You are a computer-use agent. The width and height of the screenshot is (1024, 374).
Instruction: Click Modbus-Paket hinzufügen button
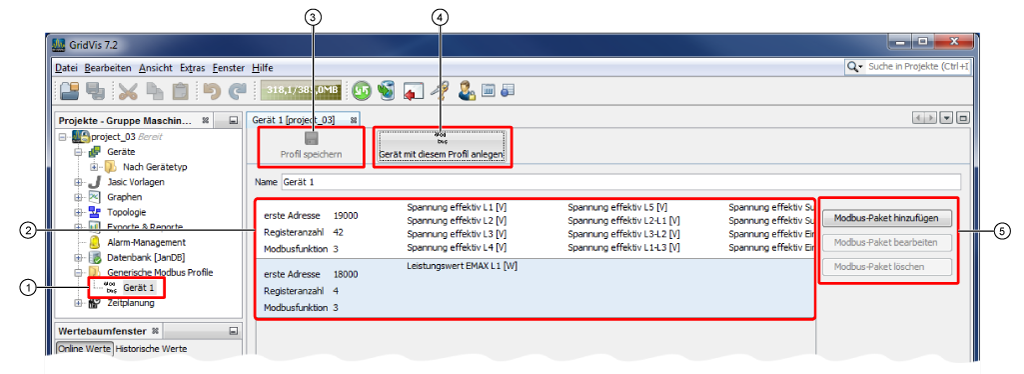pos(886,219)
